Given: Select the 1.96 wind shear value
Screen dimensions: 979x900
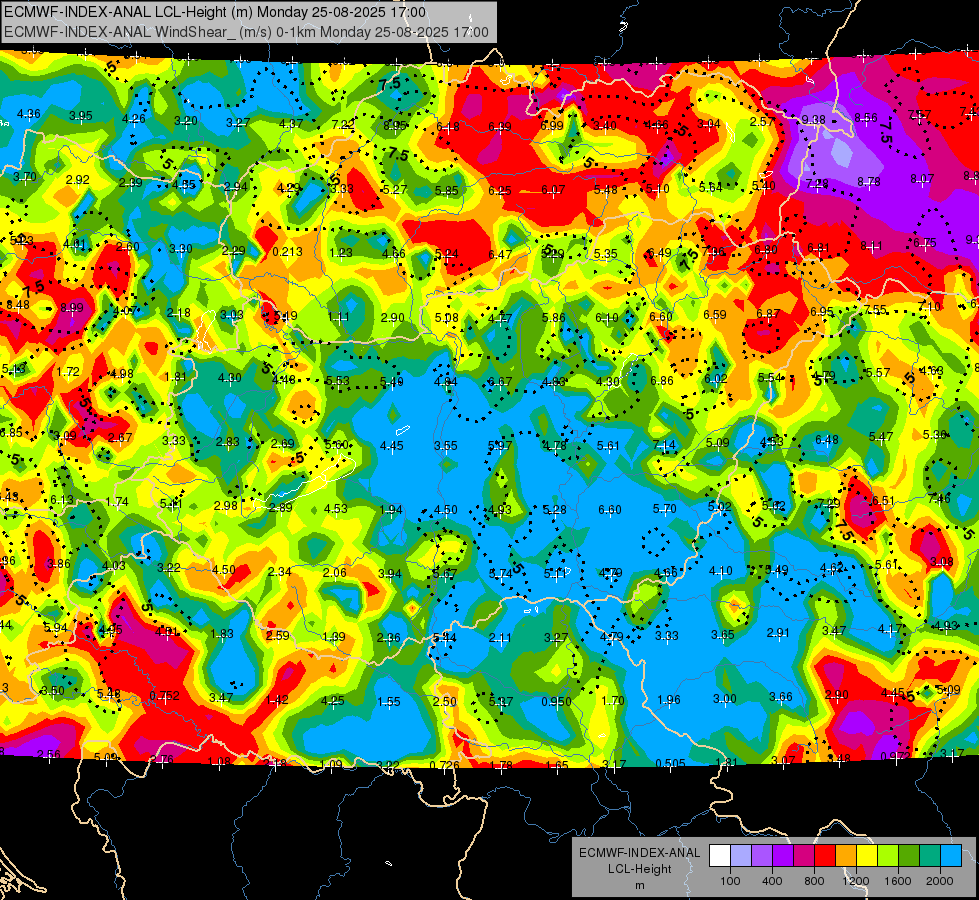Looking at the screenshot, I should 669,699.
